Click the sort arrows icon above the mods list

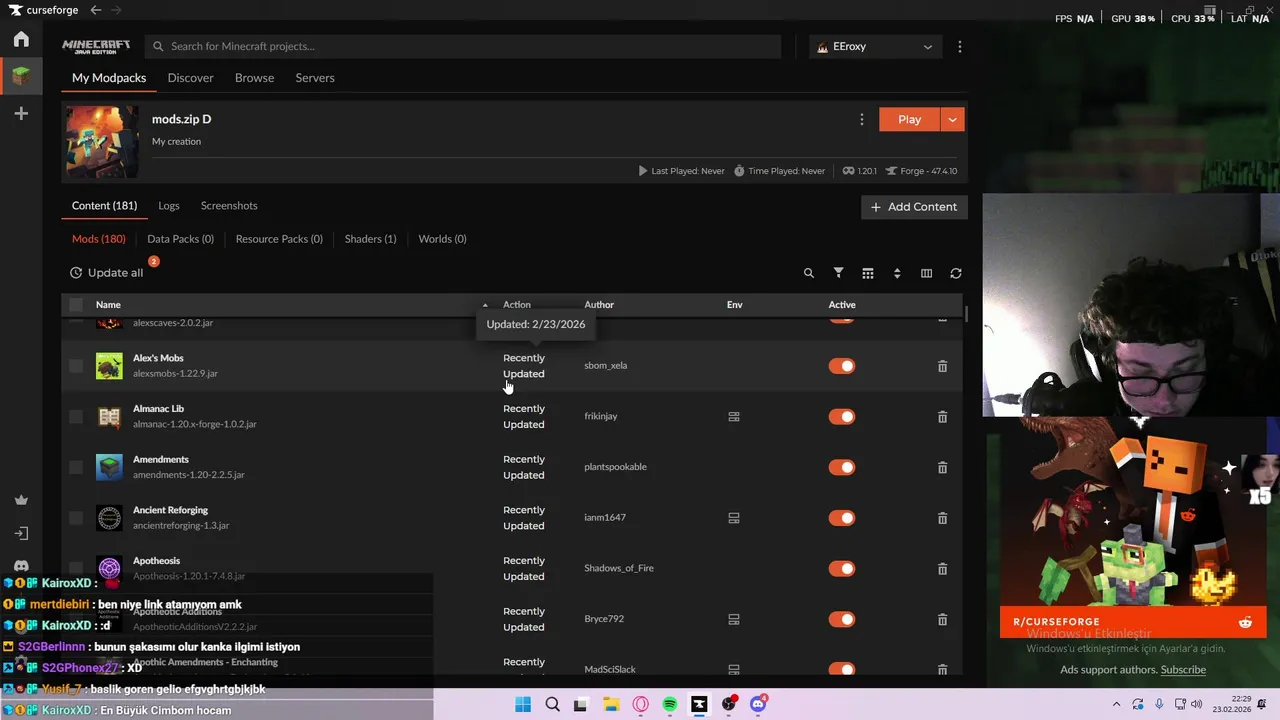[897, 273]
